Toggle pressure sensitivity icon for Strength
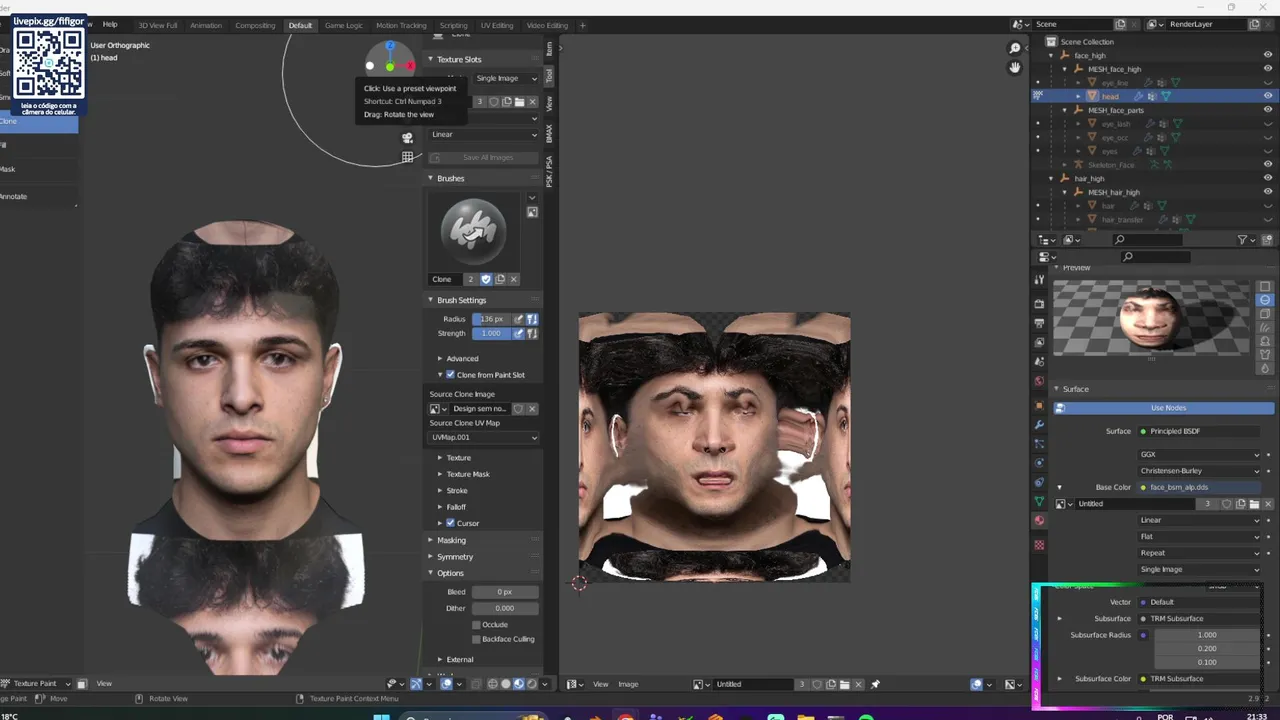The height and width of the screenshot is (720, 1280). [519, 333]
